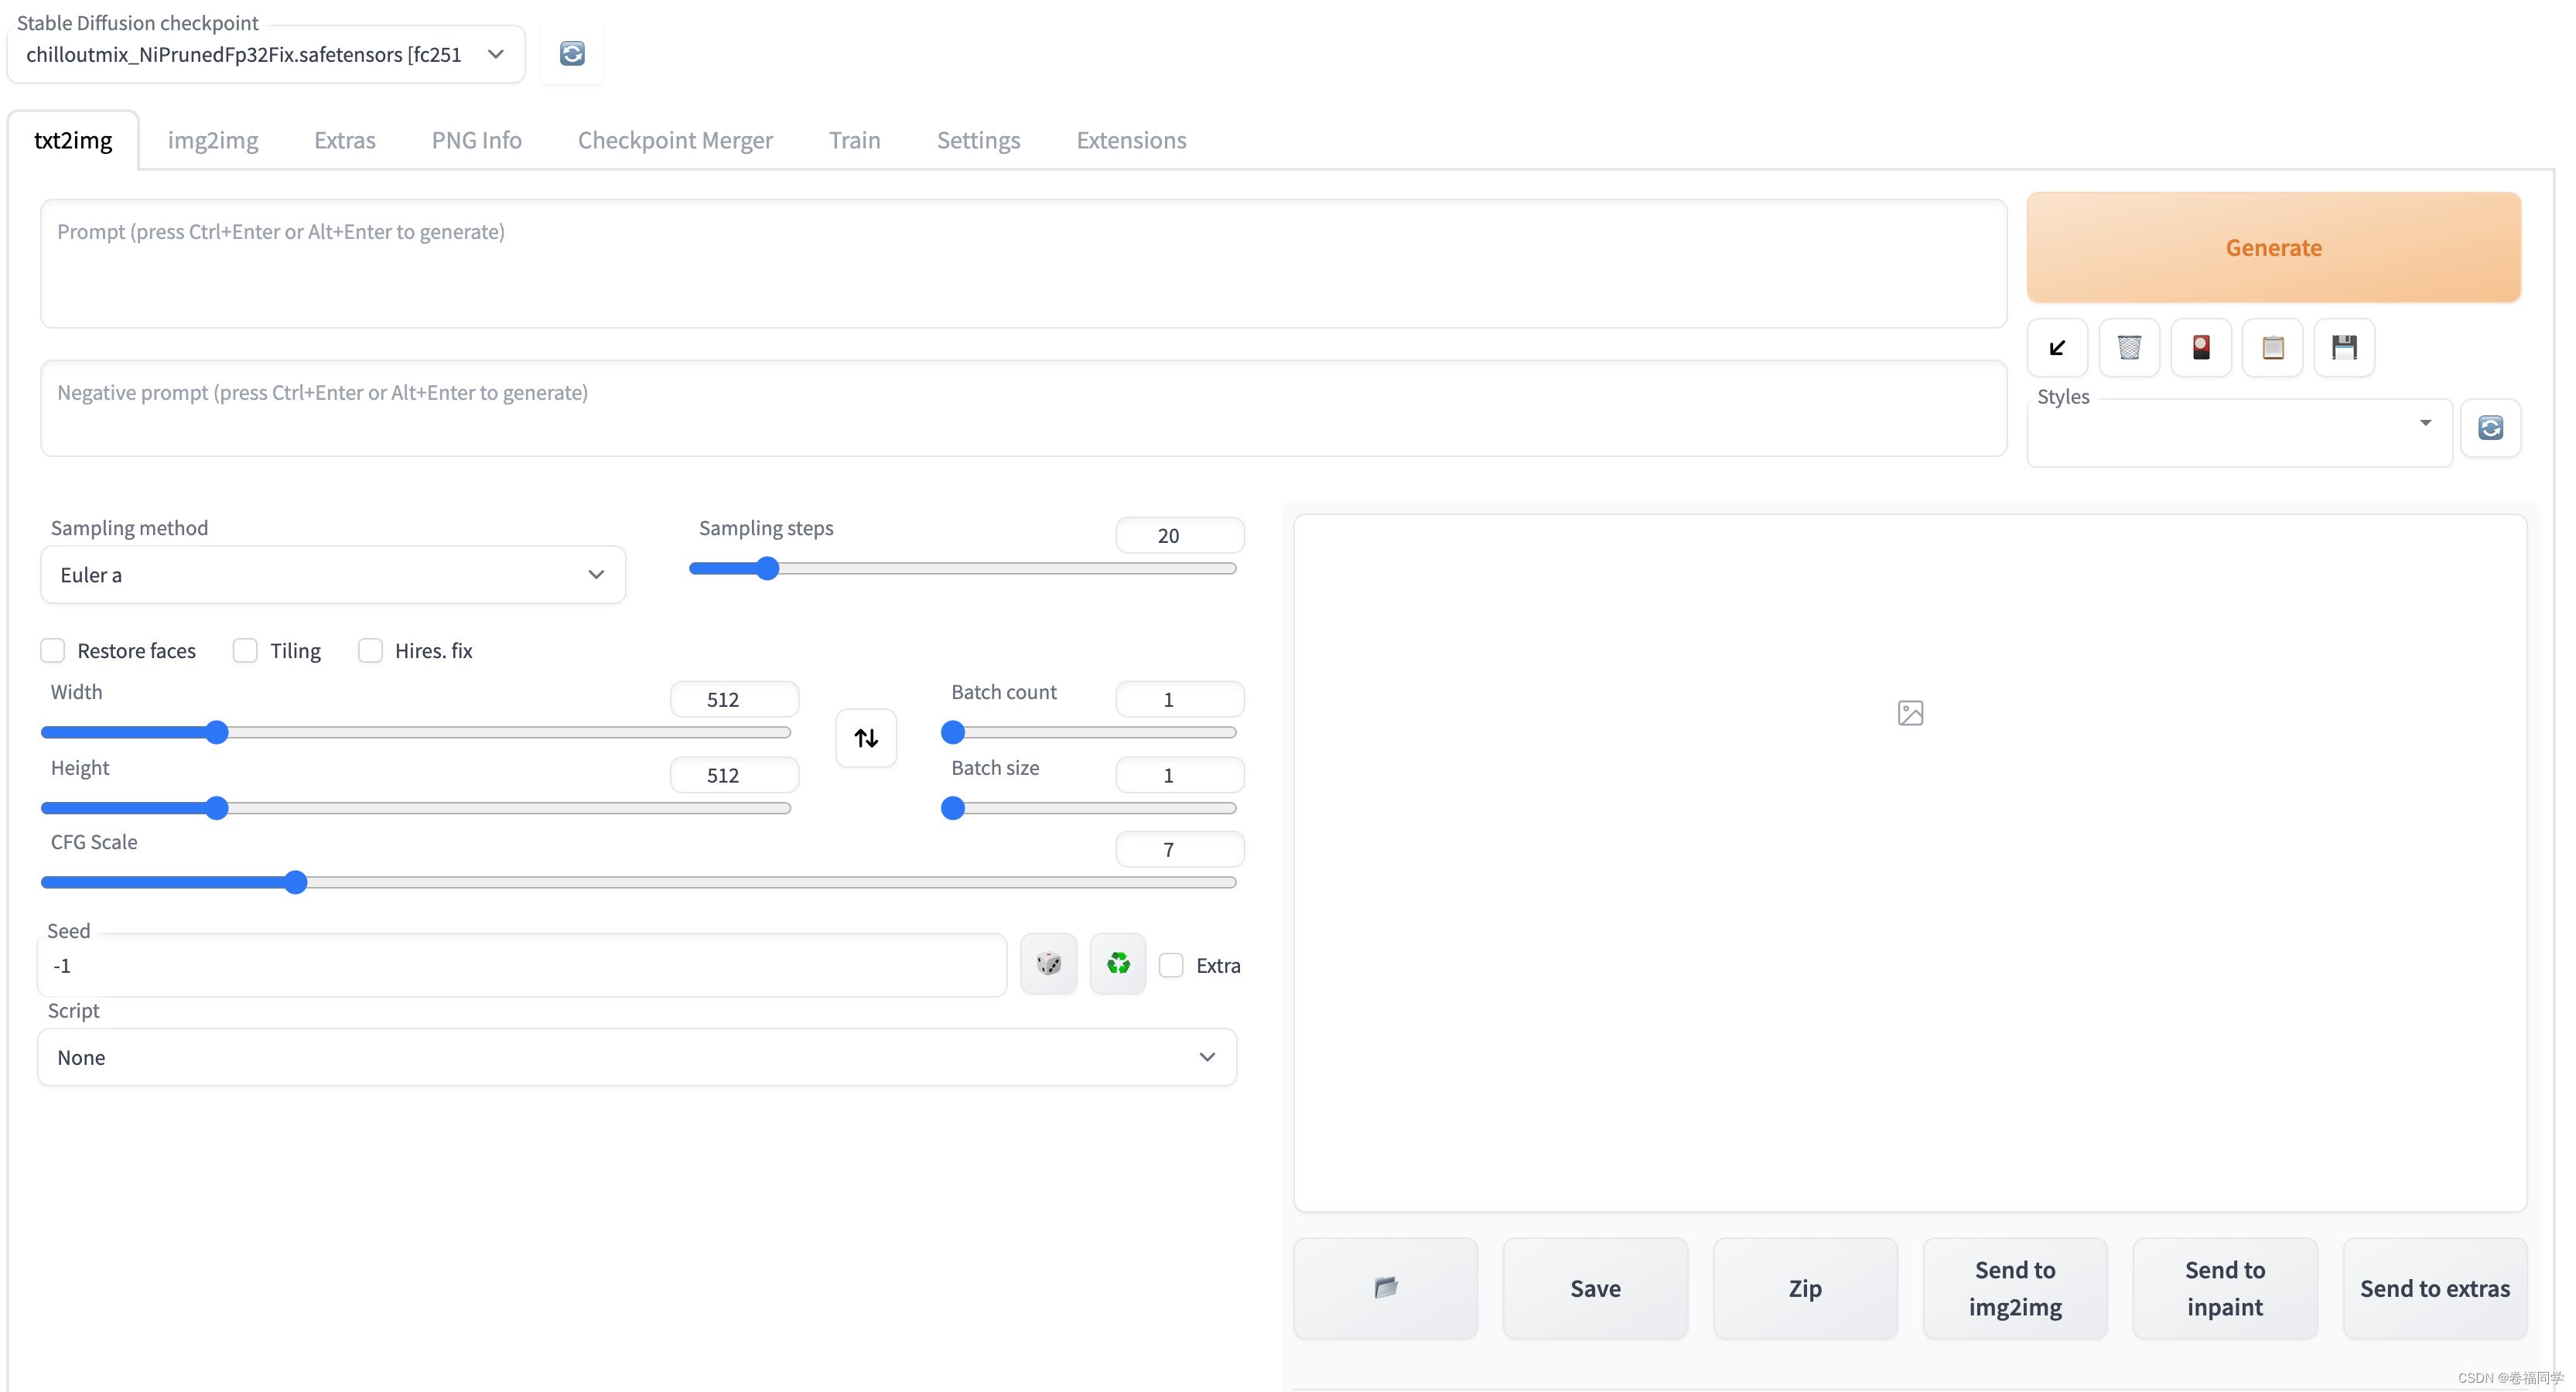Open the Extensions tab
This screenshot has height=1392, width=2576.
click(x=1131, y=140)
